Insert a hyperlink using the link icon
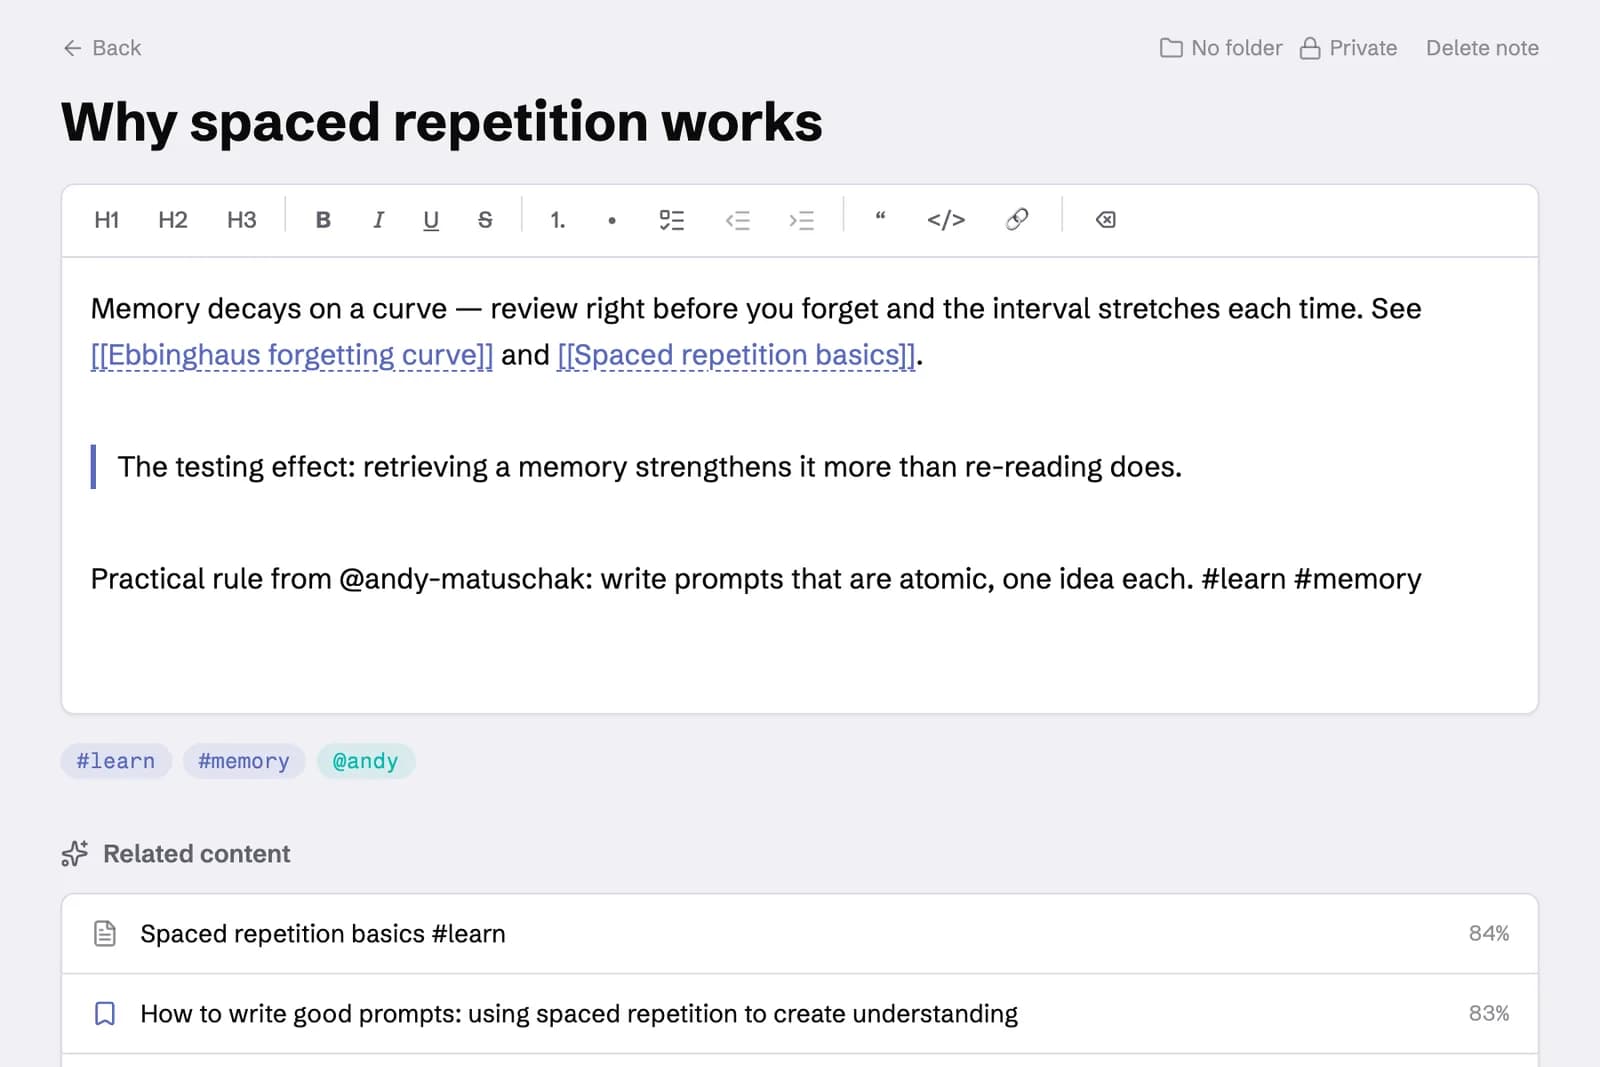1600x1067 pixels. point(1017,219)
